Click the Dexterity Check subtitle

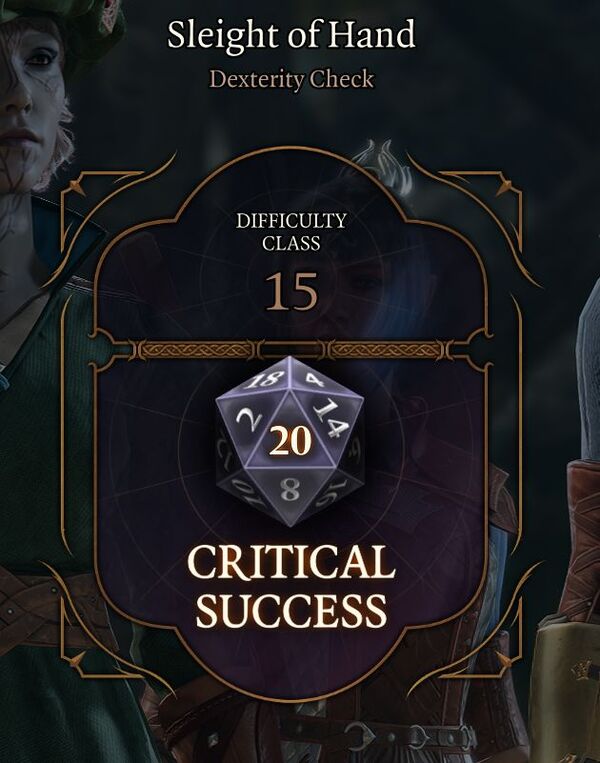coord(291,79)
